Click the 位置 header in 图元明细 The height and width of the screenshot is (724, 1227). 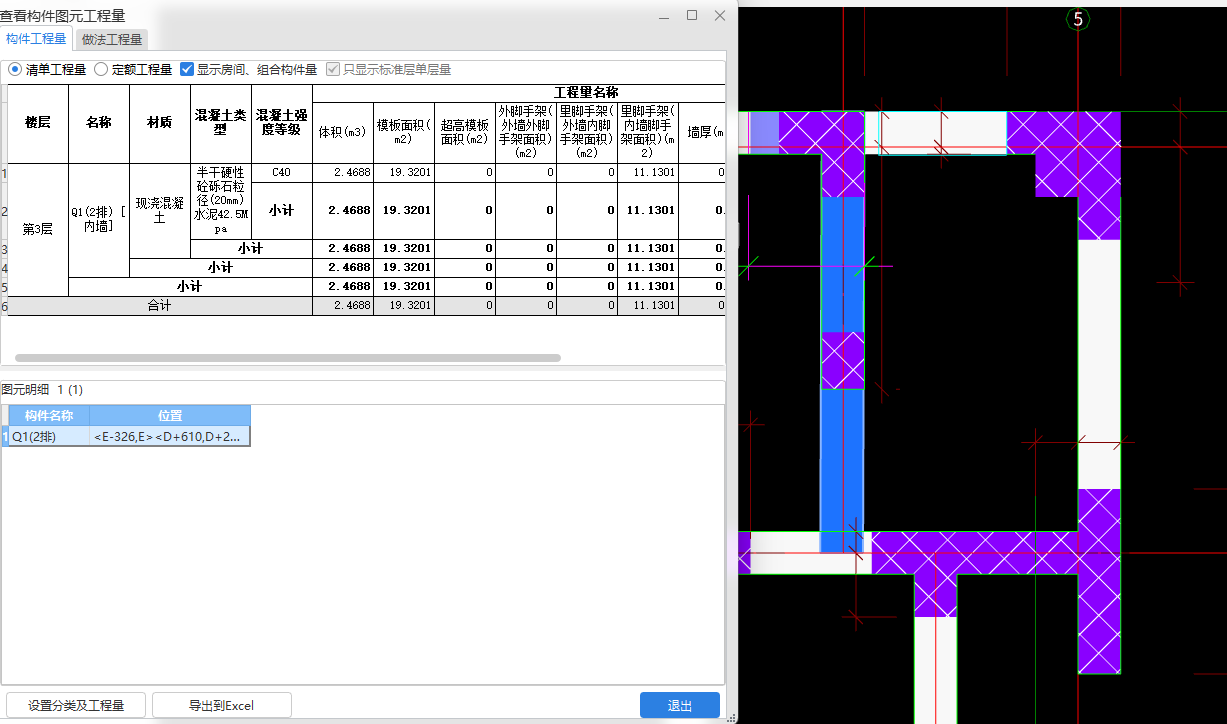pos(170,415)
